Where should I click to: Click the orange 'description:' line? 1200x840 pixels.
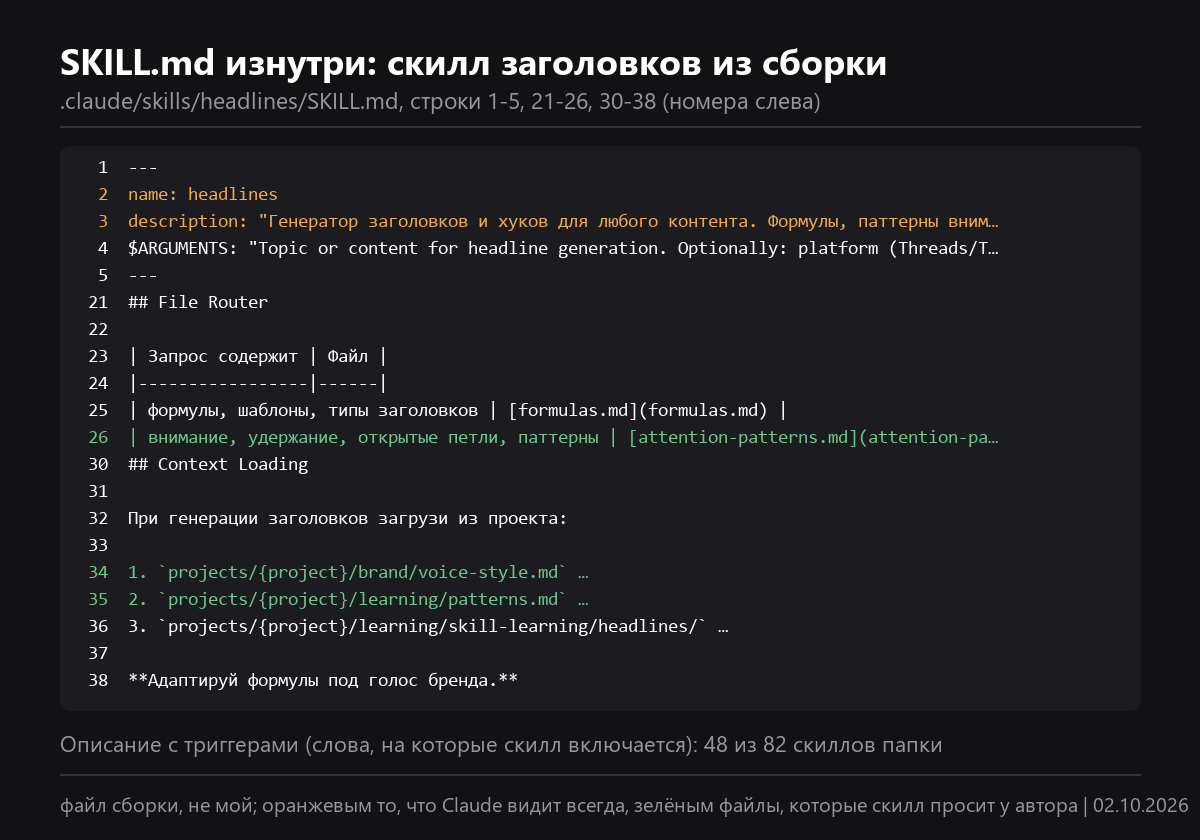[x=563, y=221]
